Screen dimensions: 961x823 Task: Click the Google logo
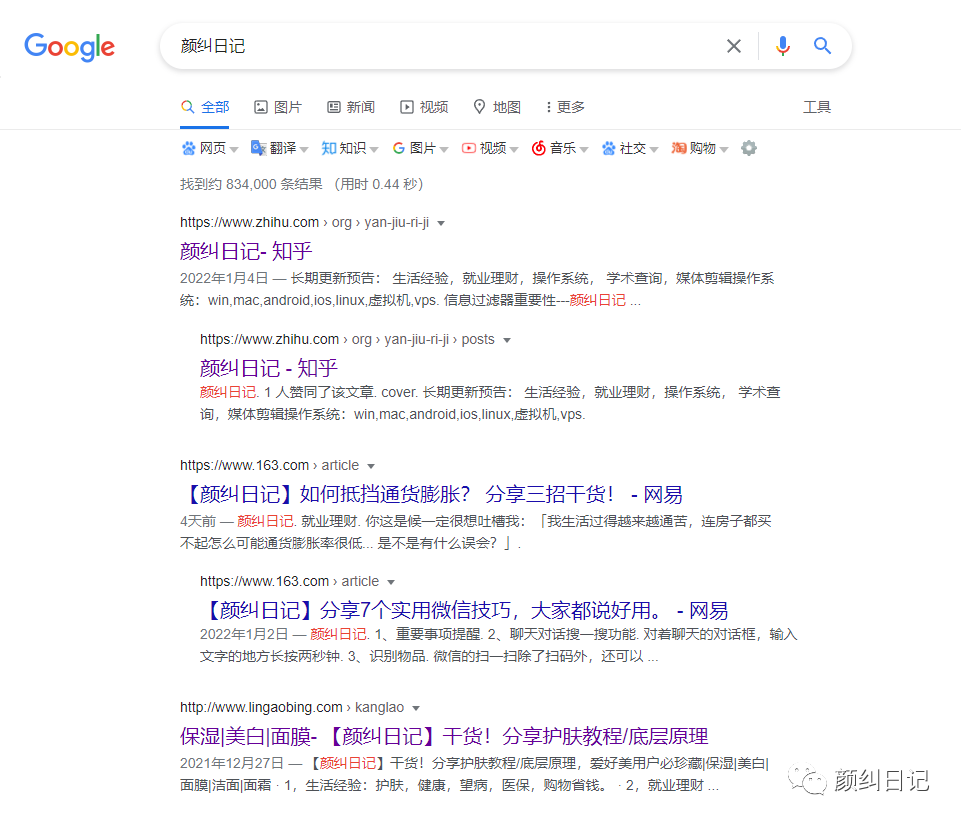click(69, 47)
